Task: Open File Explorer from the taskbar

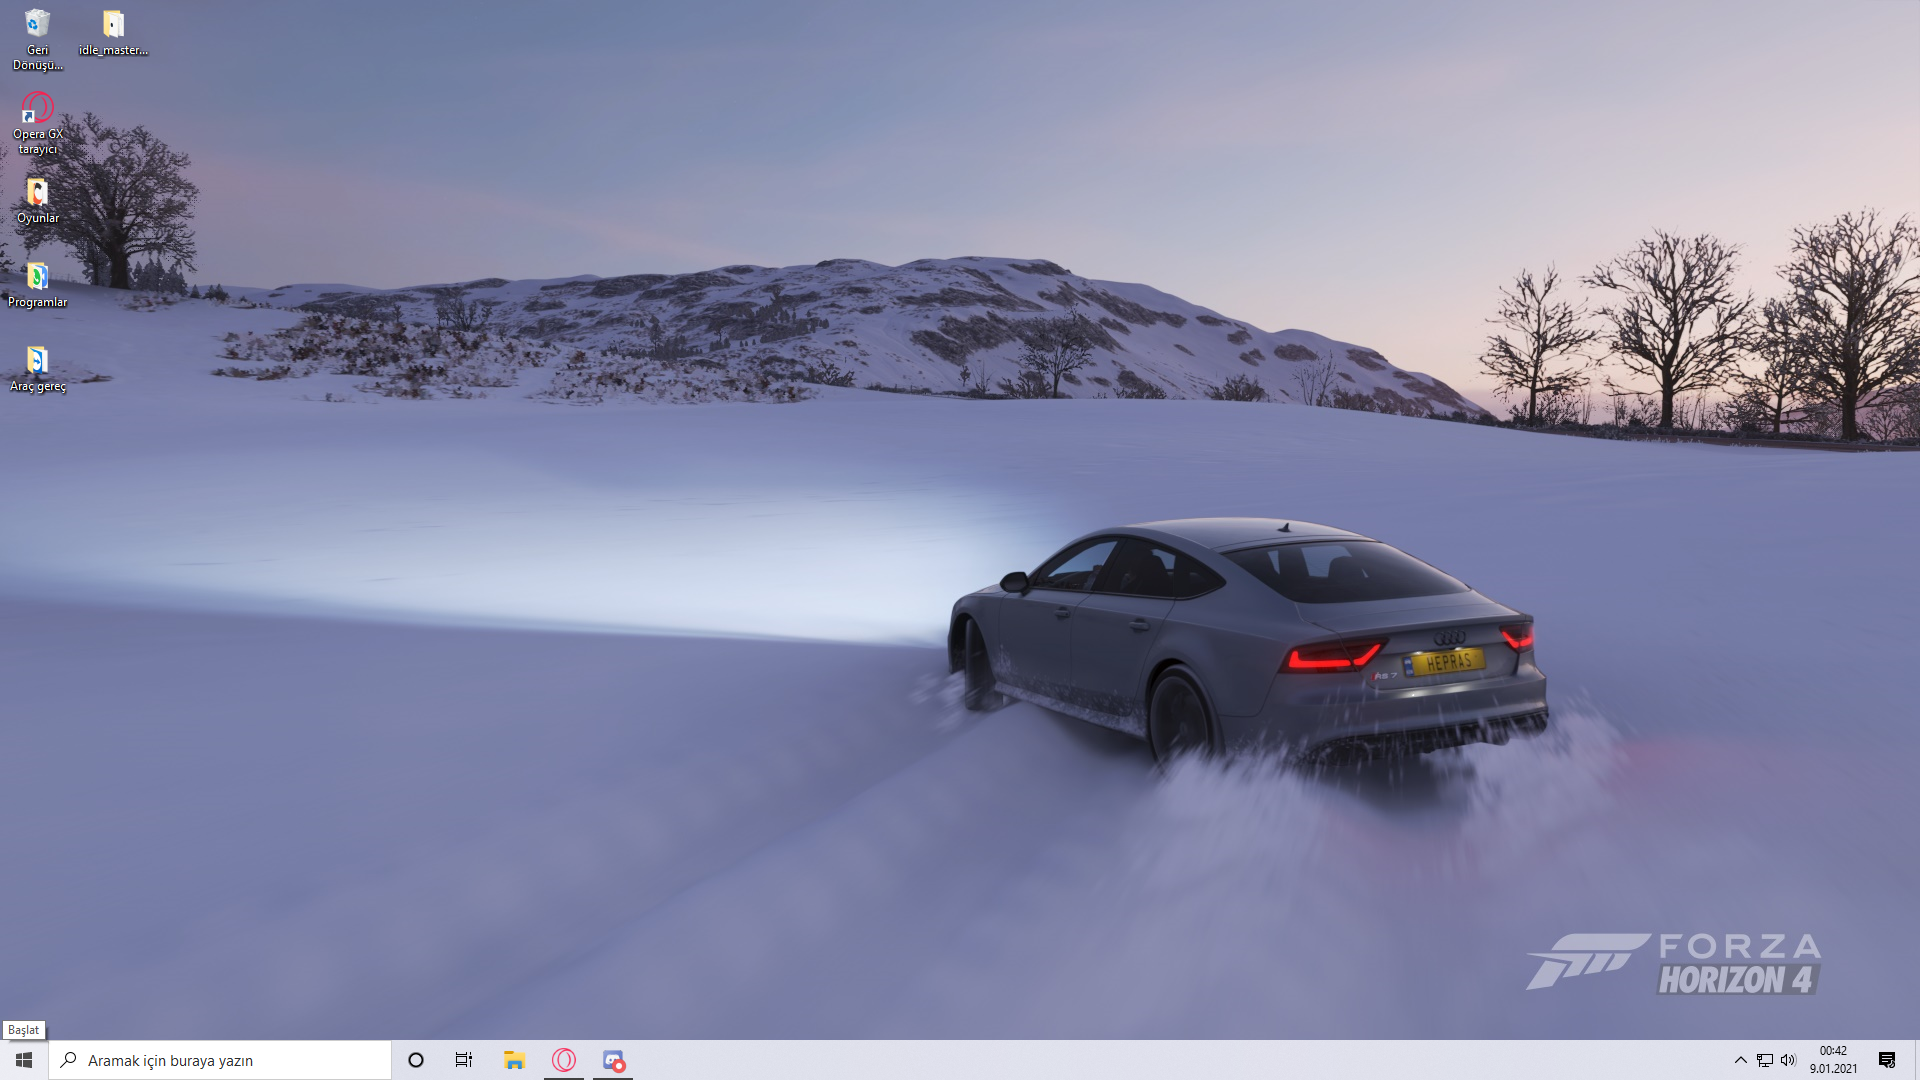Action: 514,1060
